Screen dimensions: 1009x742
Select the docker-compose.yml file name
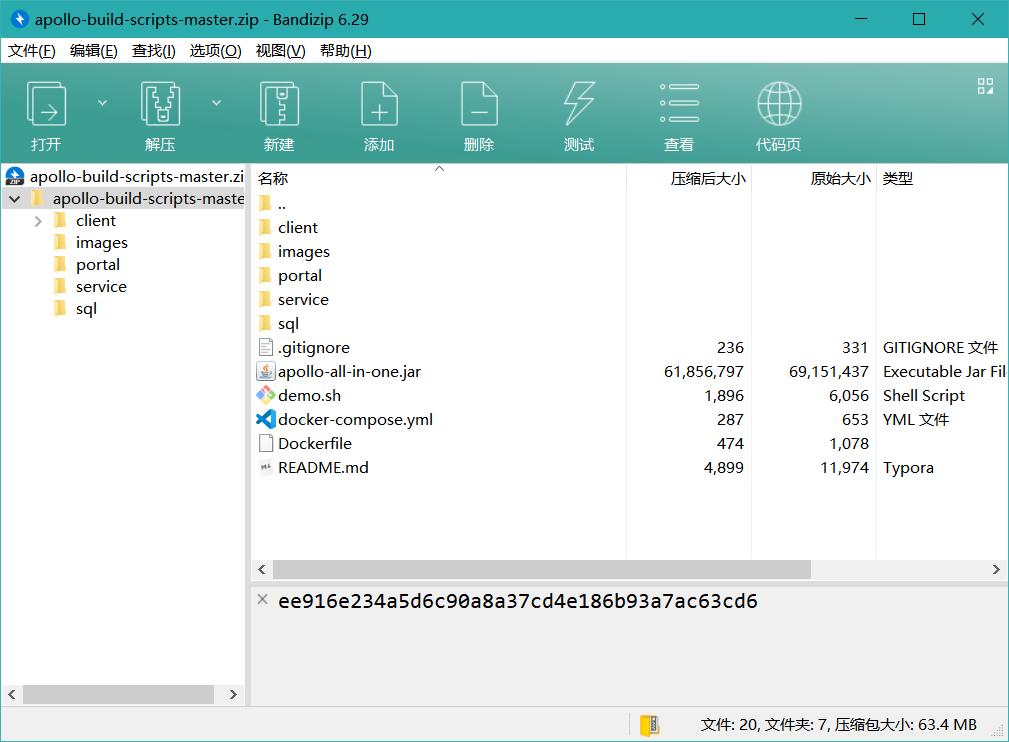pos(355,420)
